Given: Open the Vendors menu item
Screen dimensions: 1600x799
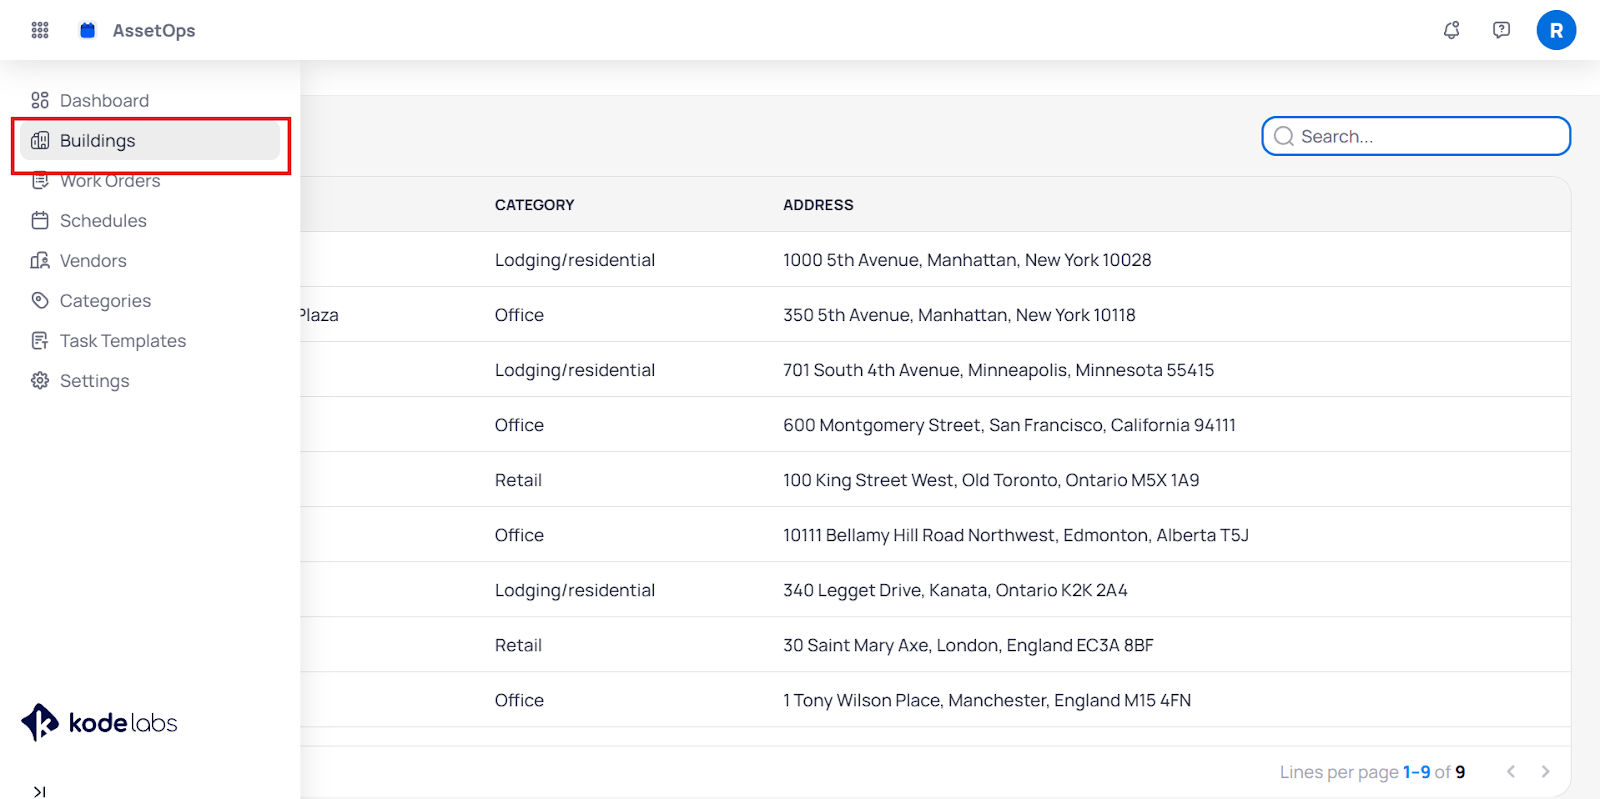Looking at the screenshot, I should (x=93, y=261).
